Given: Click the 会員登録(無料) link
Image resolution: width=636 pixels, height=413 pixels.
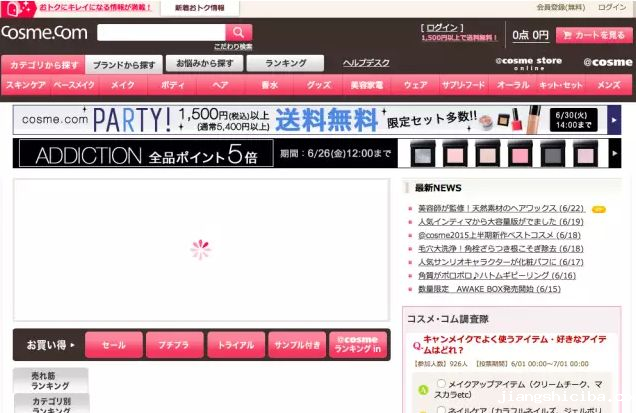Looking at the screenshot, I should (x=561, y=7).
